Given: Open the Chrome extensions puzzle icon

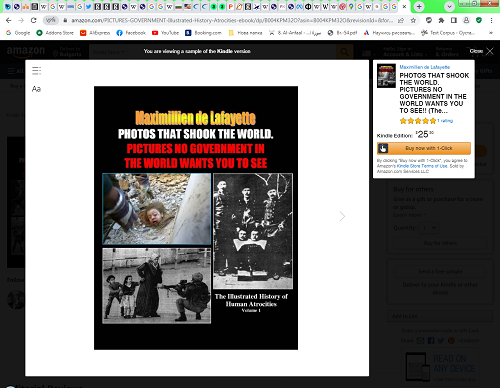Looking at the screenshot, I should [x=441, y=20].
